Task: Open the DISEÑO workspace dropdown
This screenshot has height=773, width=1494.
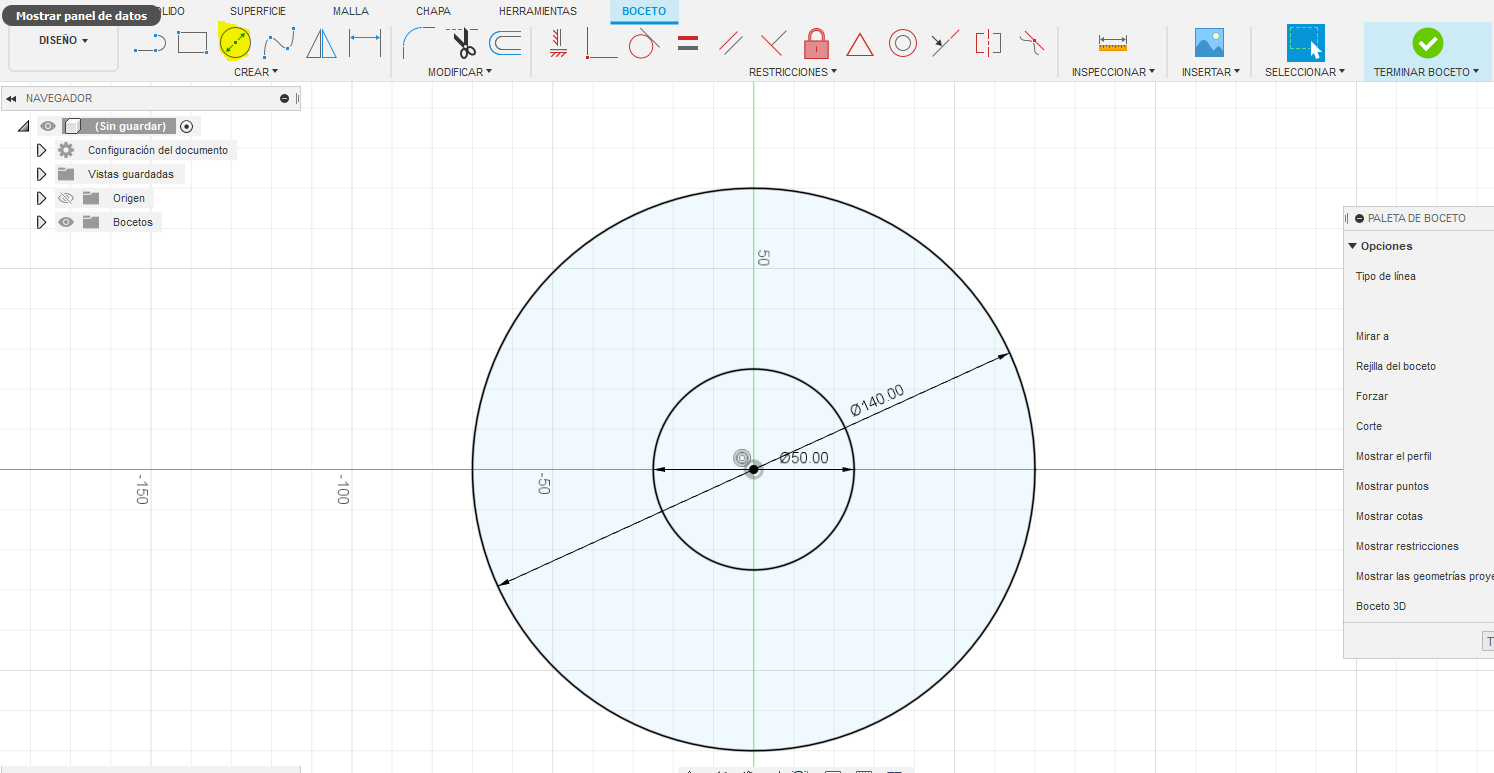Action: tap(63, 41)
